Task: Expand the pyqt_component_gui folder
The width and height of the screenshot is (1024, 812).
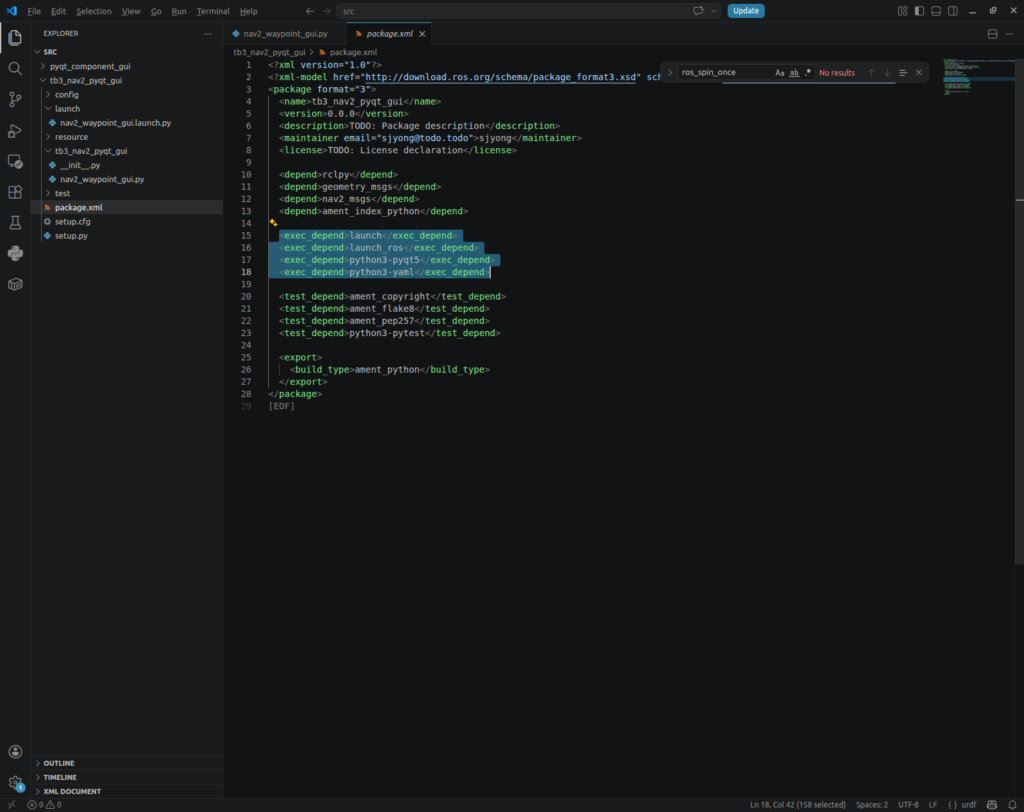Action: [43, 66]
